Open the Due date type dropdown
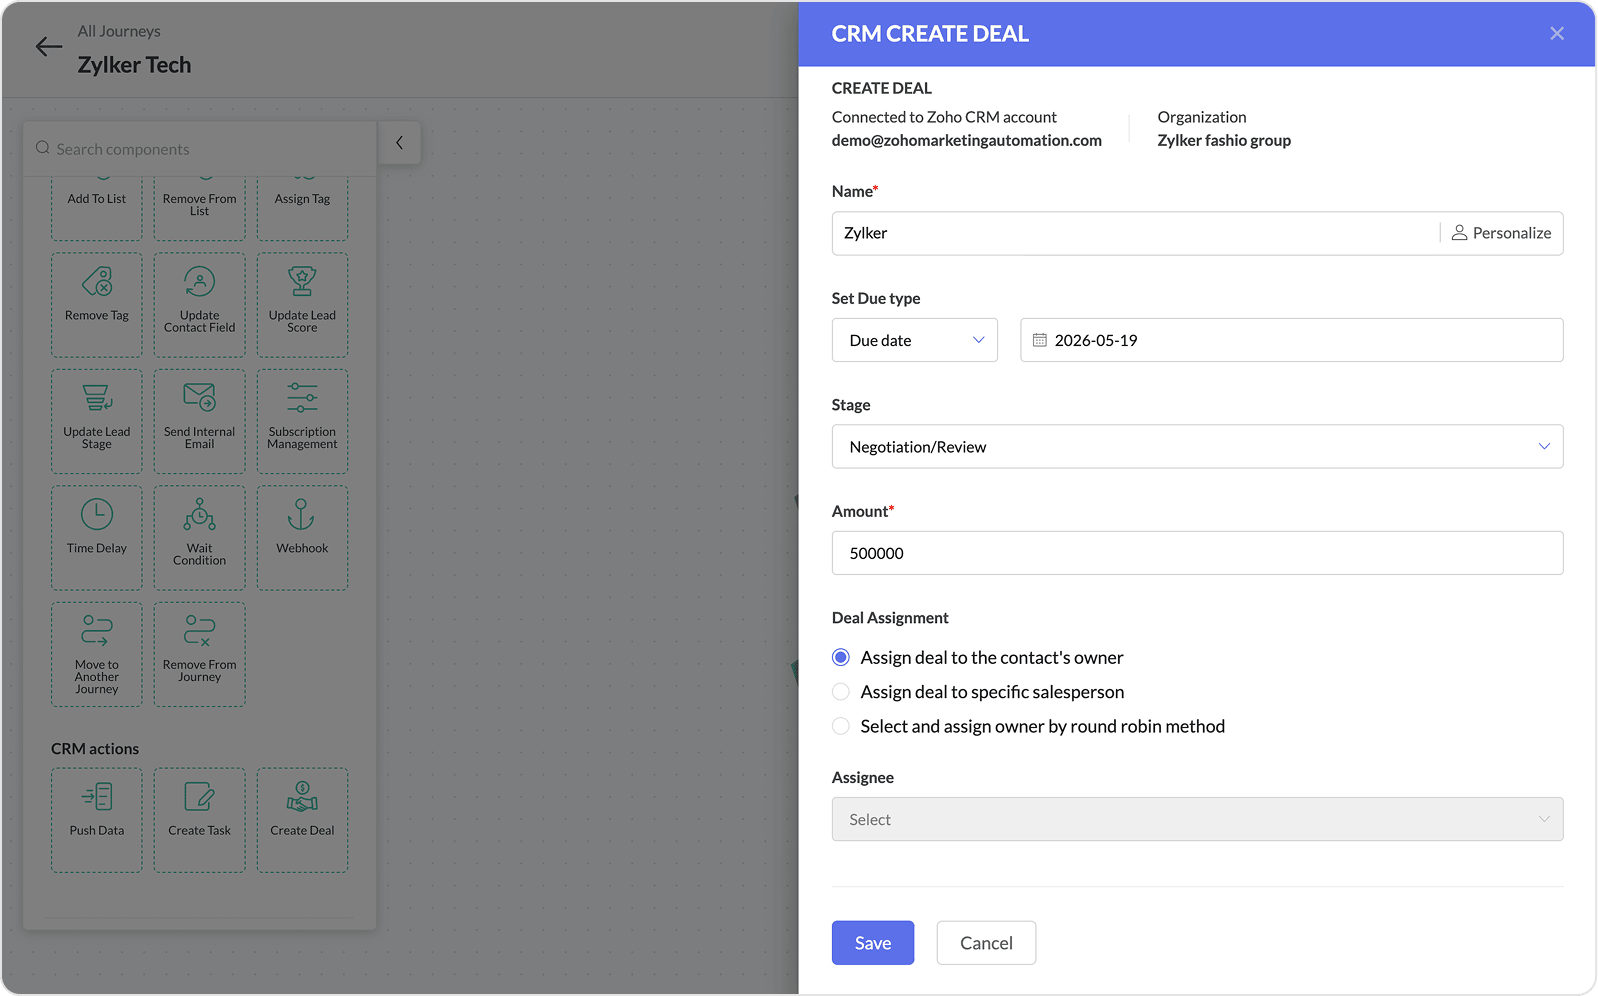 tap(915, 340)
